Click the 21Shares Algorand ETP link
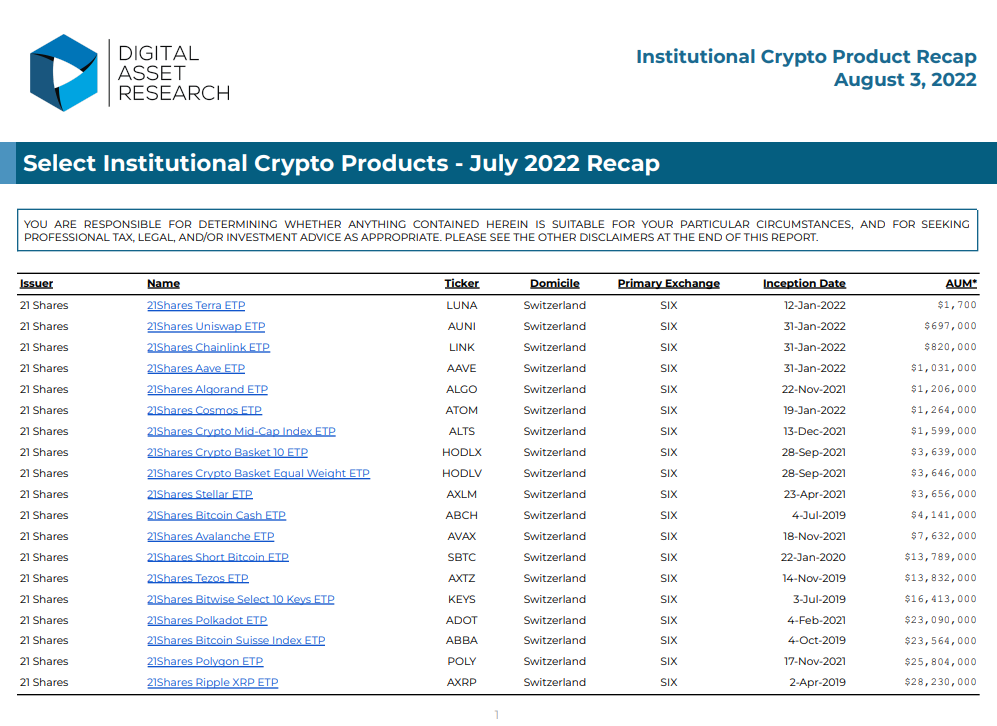The width and height of the screenshot is (997, 726). click(207, 389)
